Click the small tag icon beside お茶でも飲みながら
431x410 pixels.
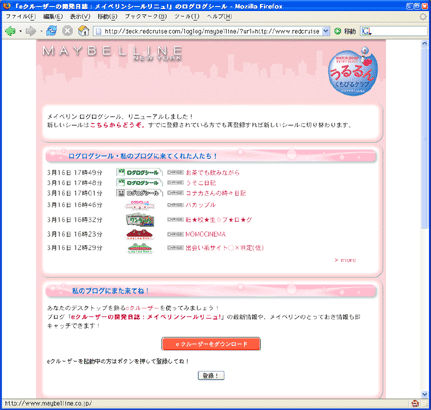pyautogui.click(x=175, y=172)
